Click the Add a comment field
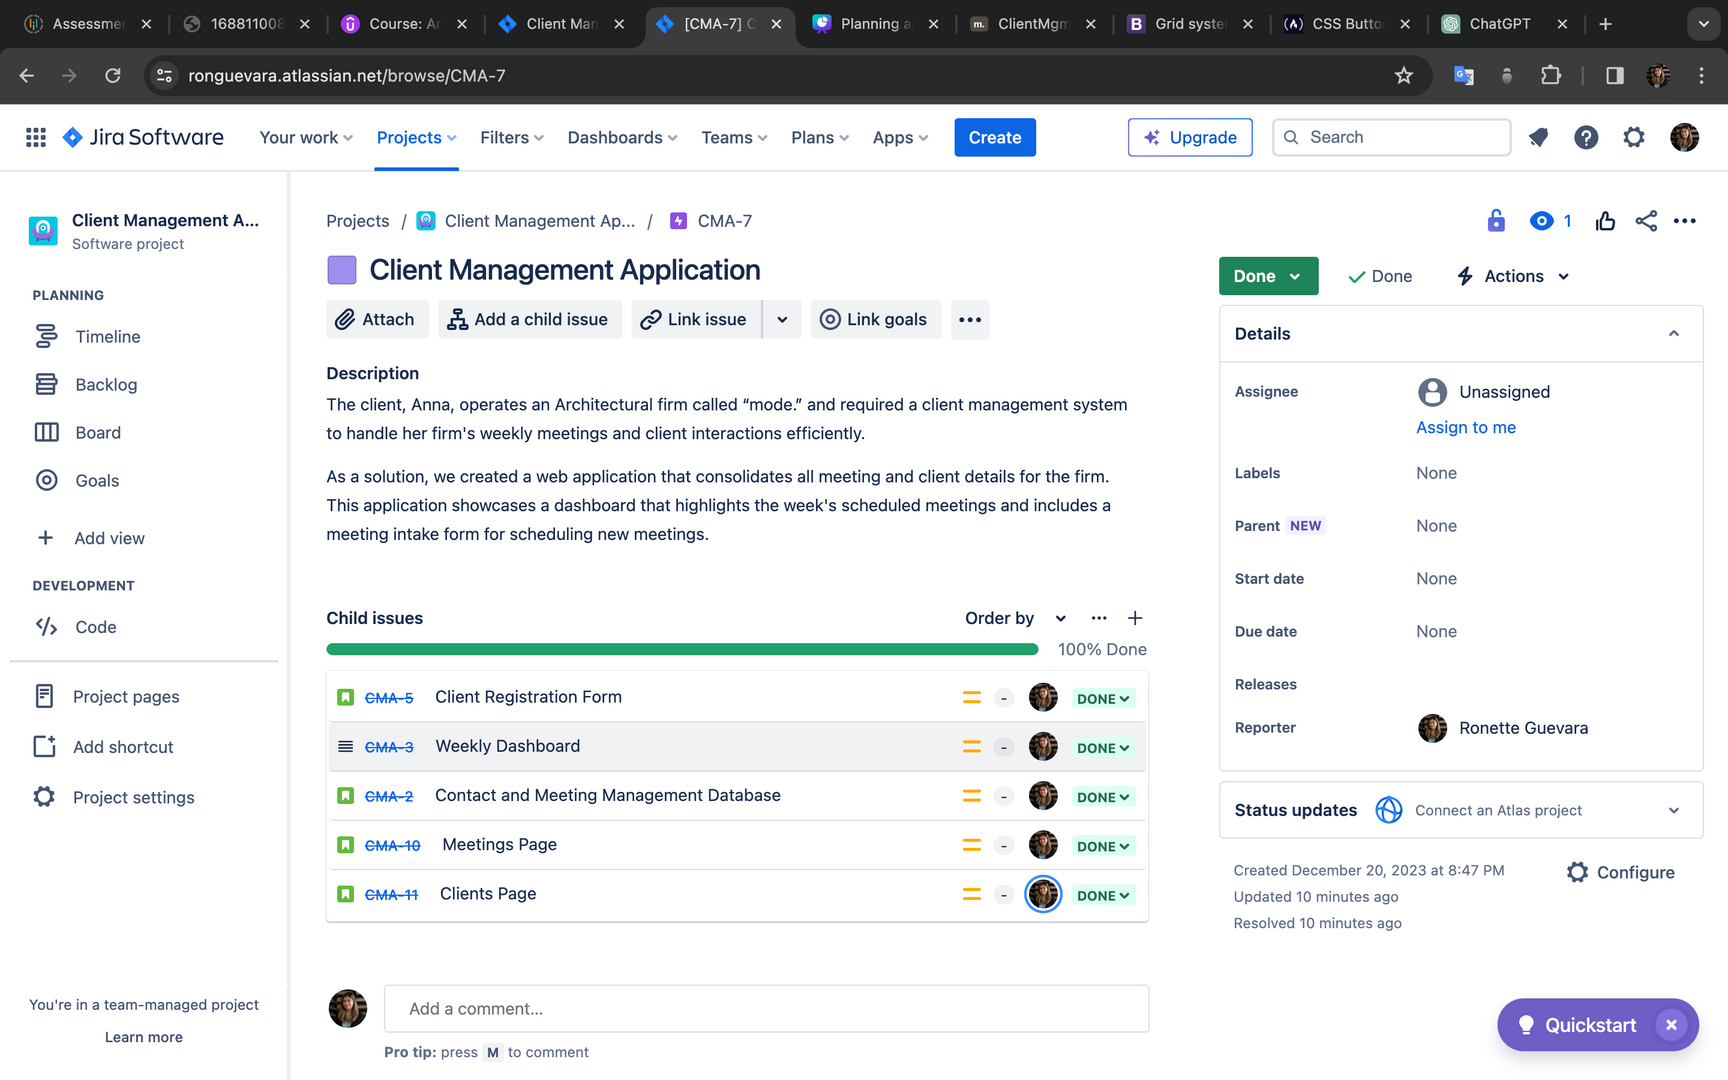This screenshot has height=1080, width=1728. (766, 1009)
